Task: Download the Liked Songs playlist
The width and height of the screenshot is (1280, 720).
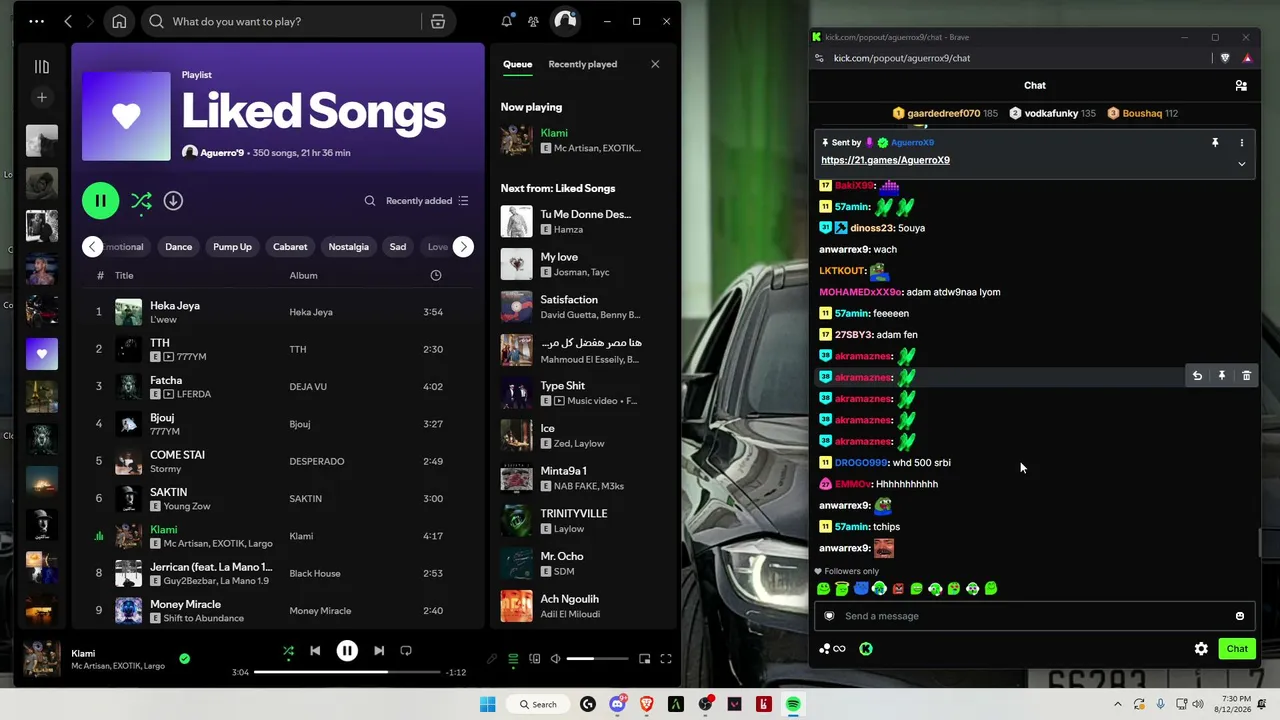Action: 173,201
